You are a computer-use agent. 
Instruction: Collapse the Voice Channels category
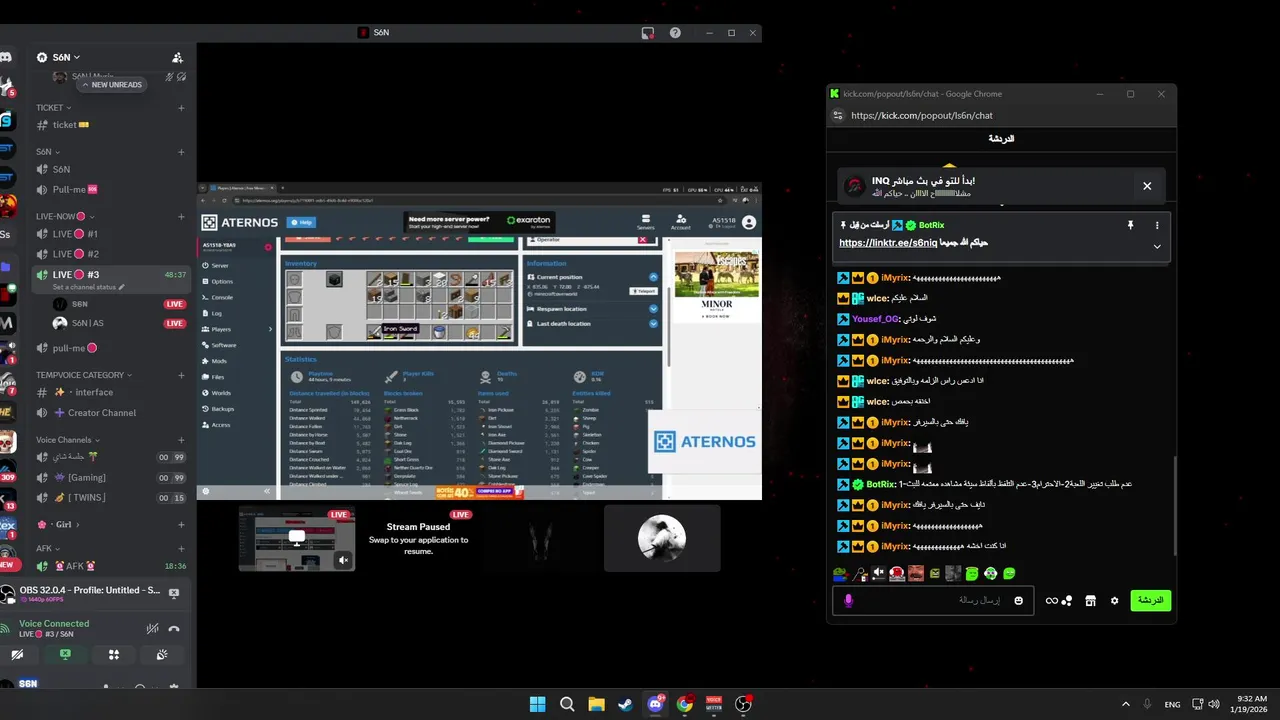(x=68, y=440)
